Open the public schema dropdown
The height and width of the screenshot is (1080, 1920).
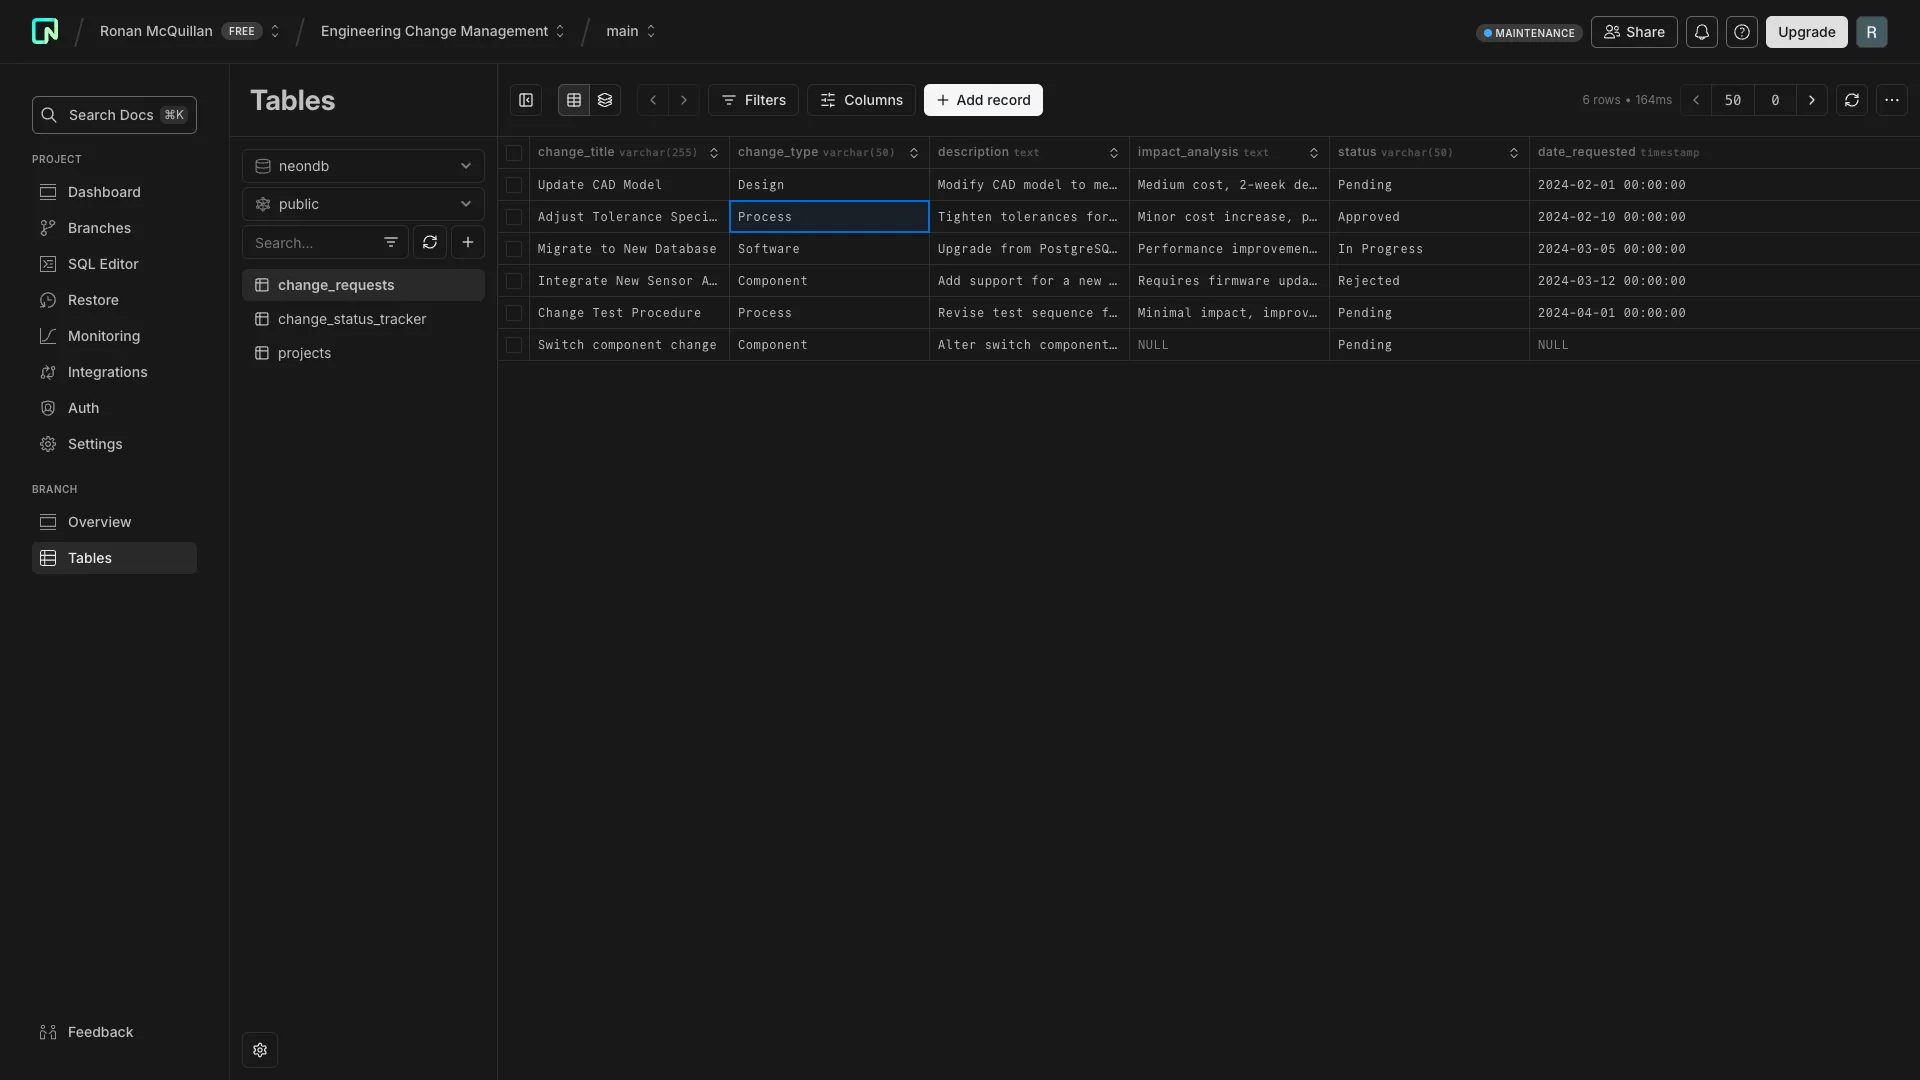click(363, 204)
